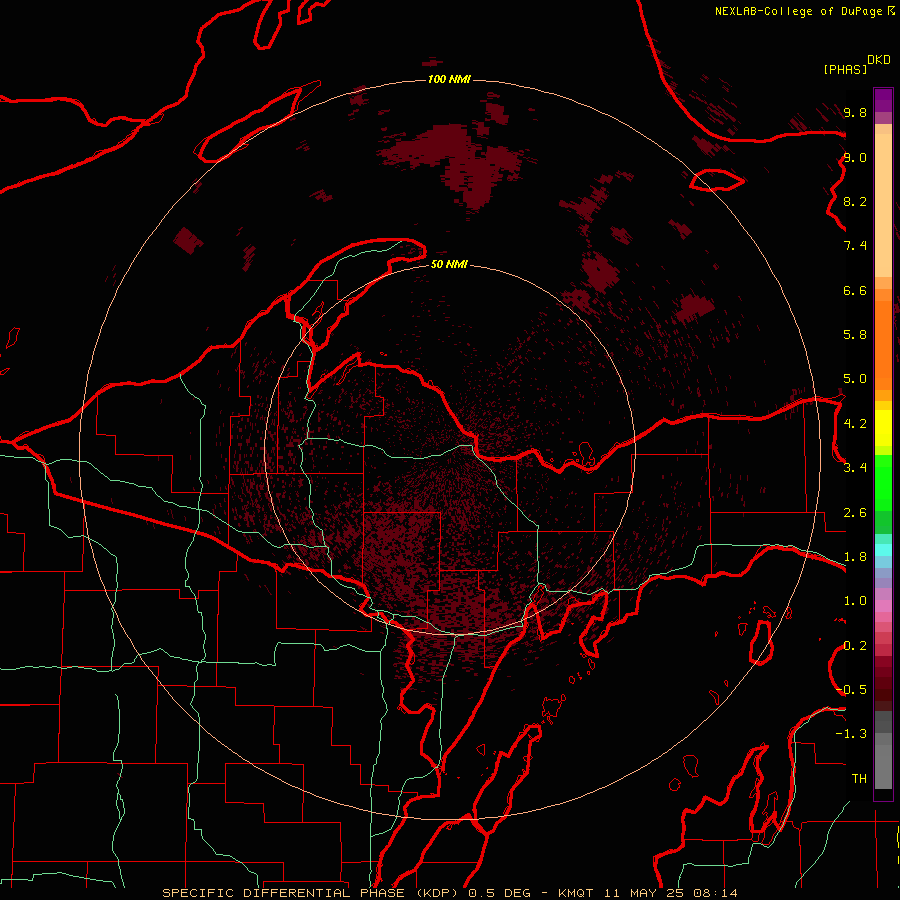Click the DKD label above the color scale
This screenshot has height=900, width=900.
click(879, 60)
